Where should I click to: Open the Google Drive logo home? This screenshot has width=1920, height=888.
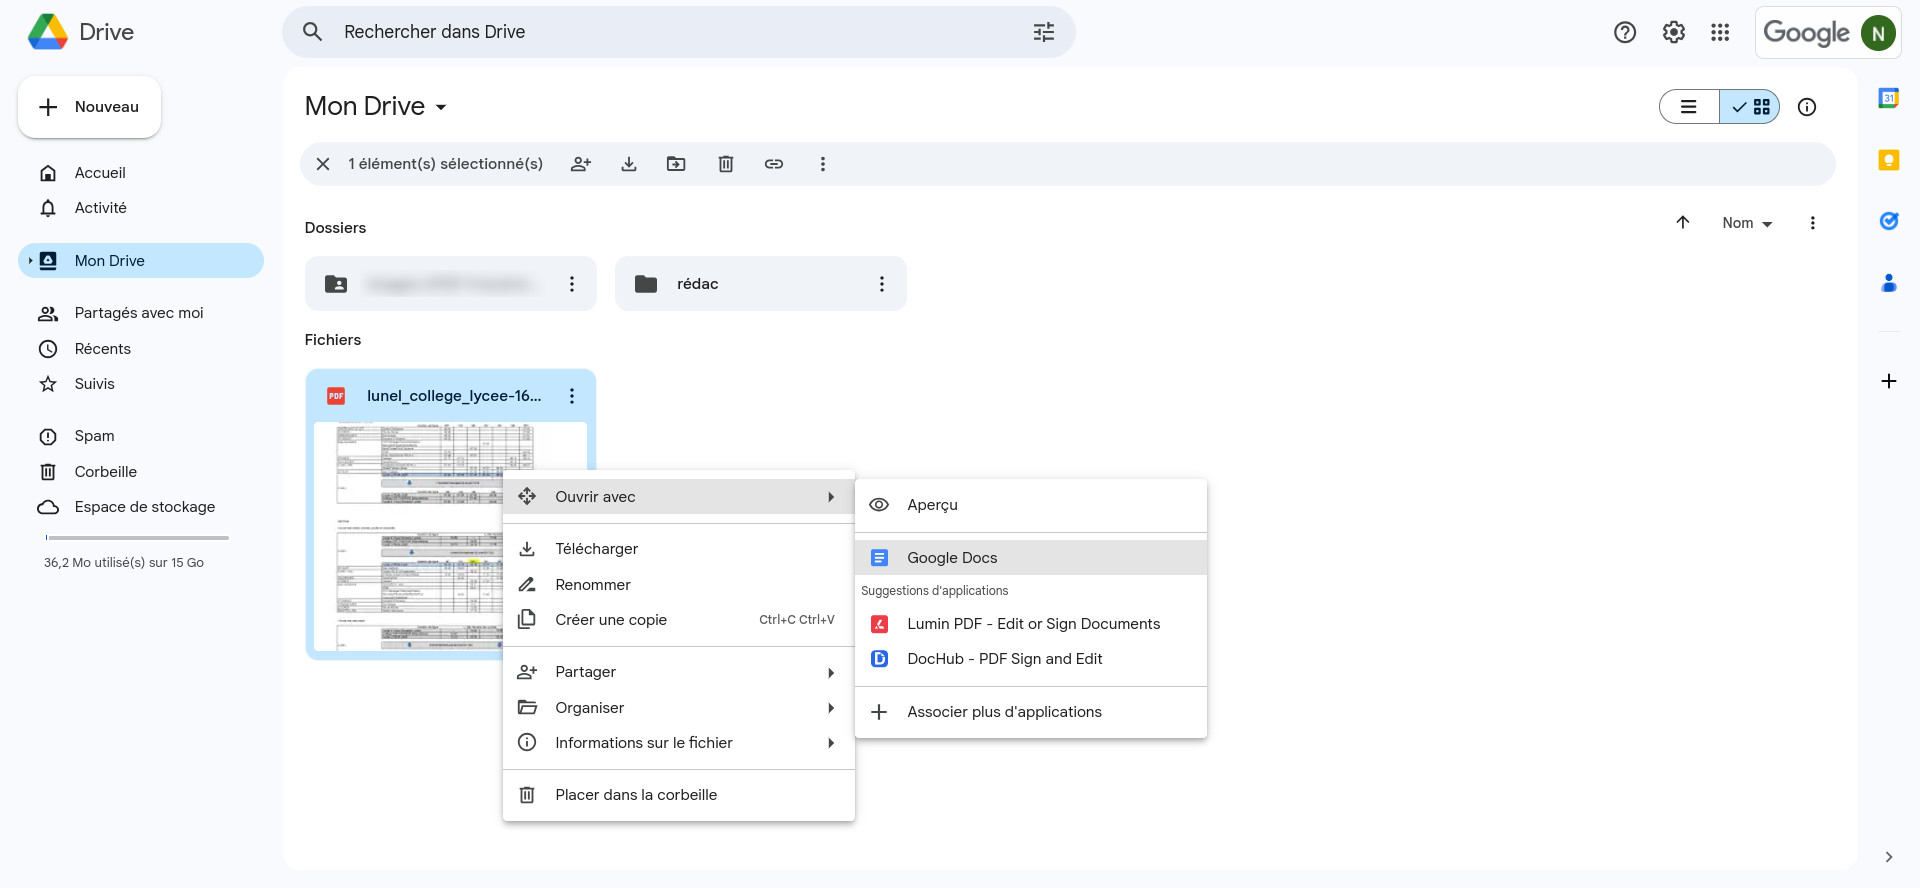(x=48, y=32)
